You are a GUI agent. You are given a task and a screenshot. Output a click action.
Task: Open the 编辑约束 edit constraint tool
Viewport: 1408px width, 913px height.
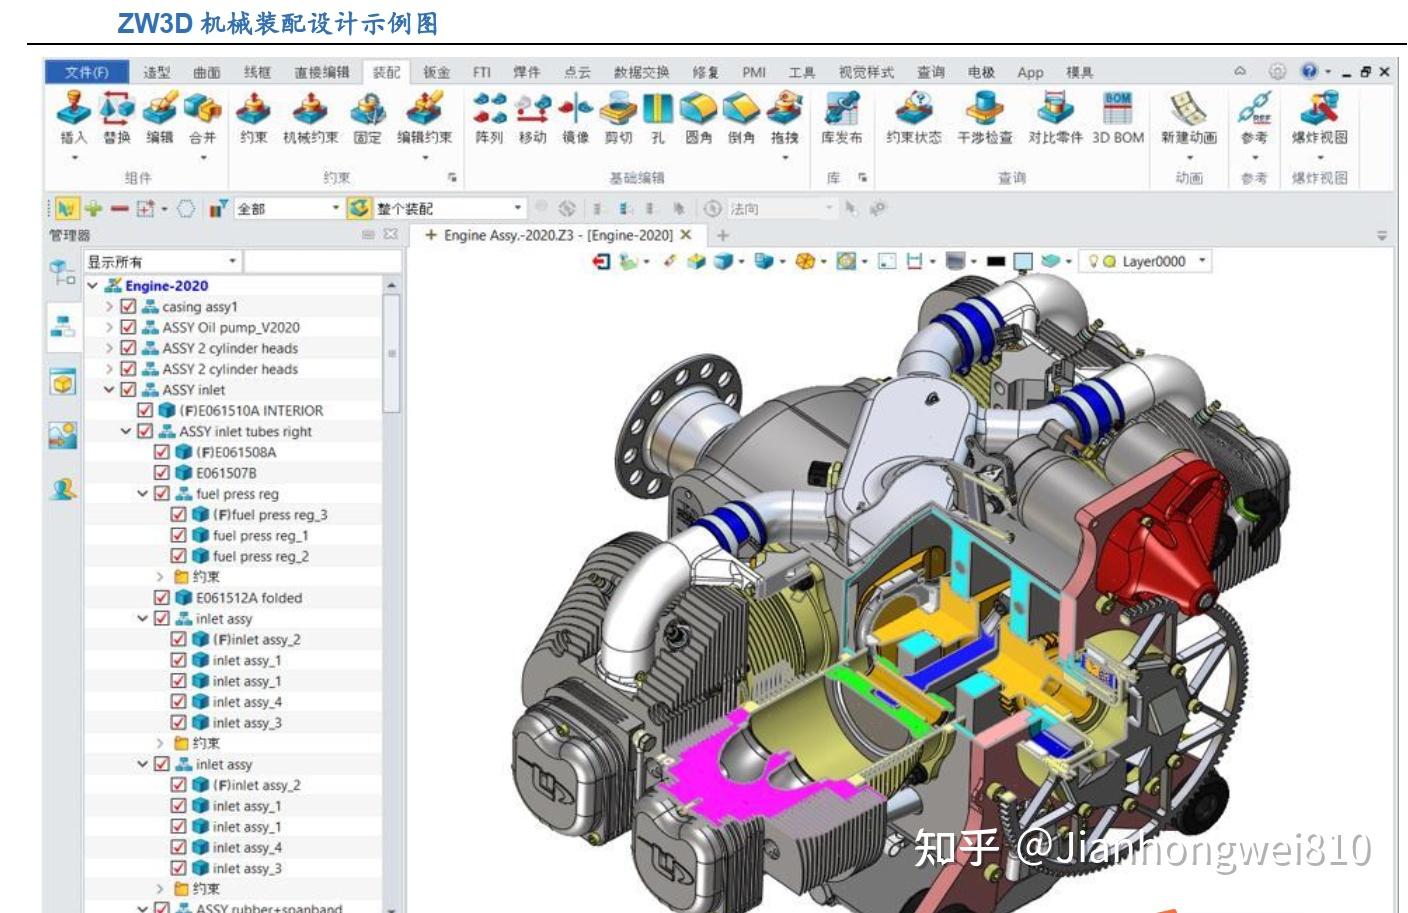(425, 109)
